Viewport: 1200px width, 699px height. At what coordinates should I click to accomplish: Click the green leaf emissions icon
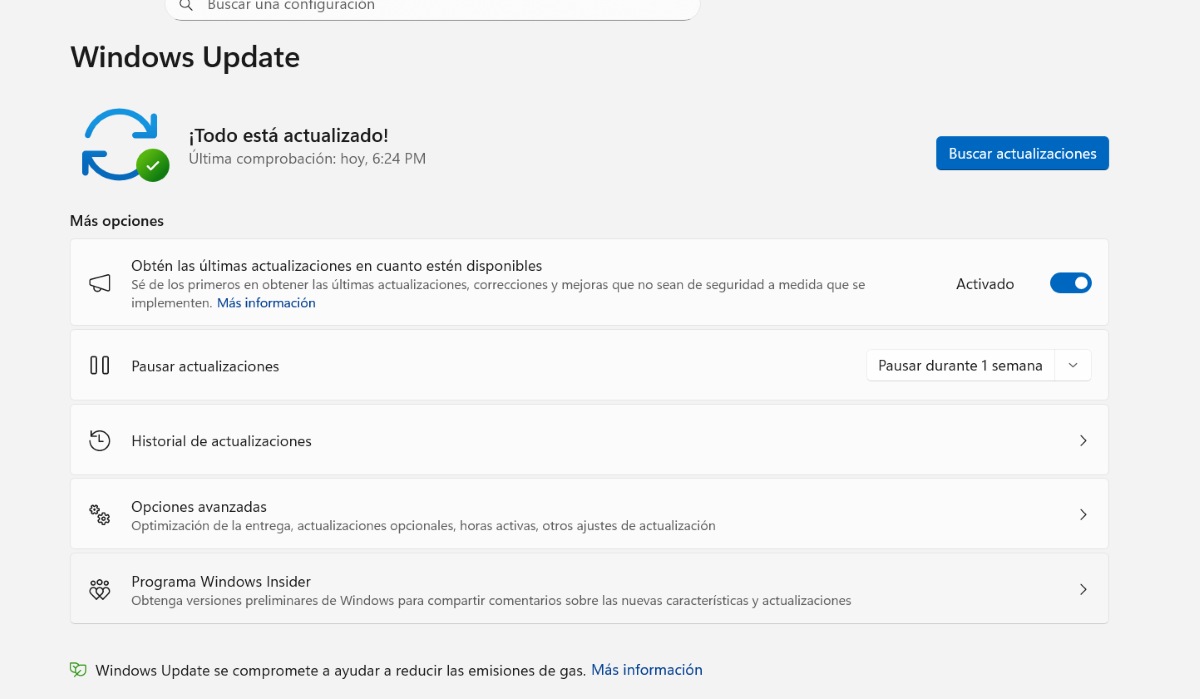pyautogui.click(x=78, y=670)
